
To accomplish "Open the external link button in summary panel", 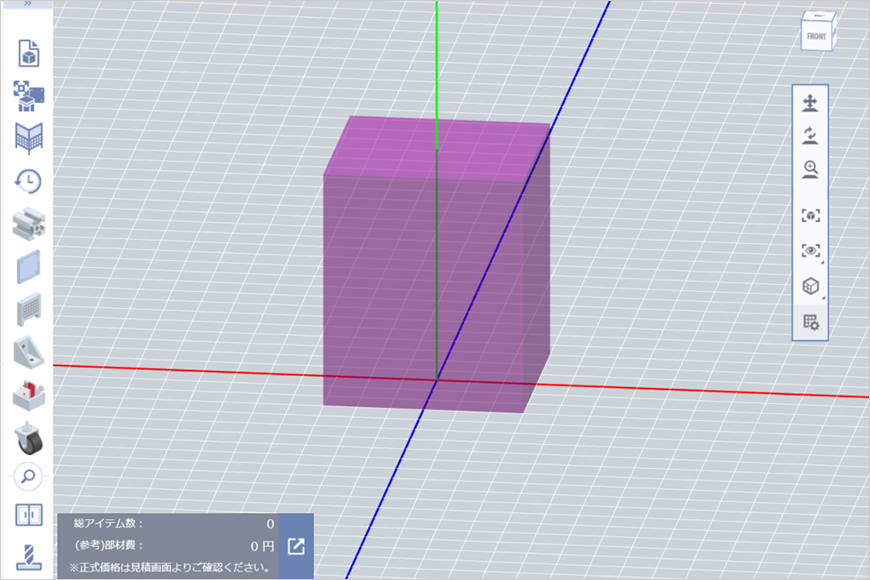I will tap(296, 546).
